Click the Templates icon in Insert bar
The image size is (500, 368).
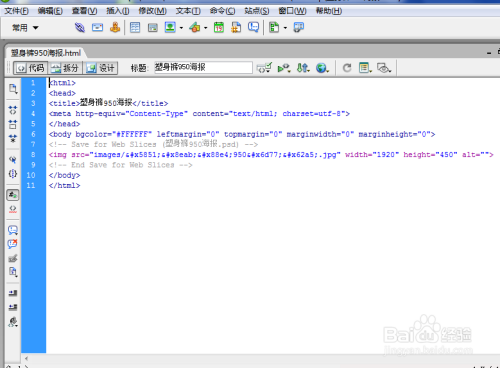point(274,27)
